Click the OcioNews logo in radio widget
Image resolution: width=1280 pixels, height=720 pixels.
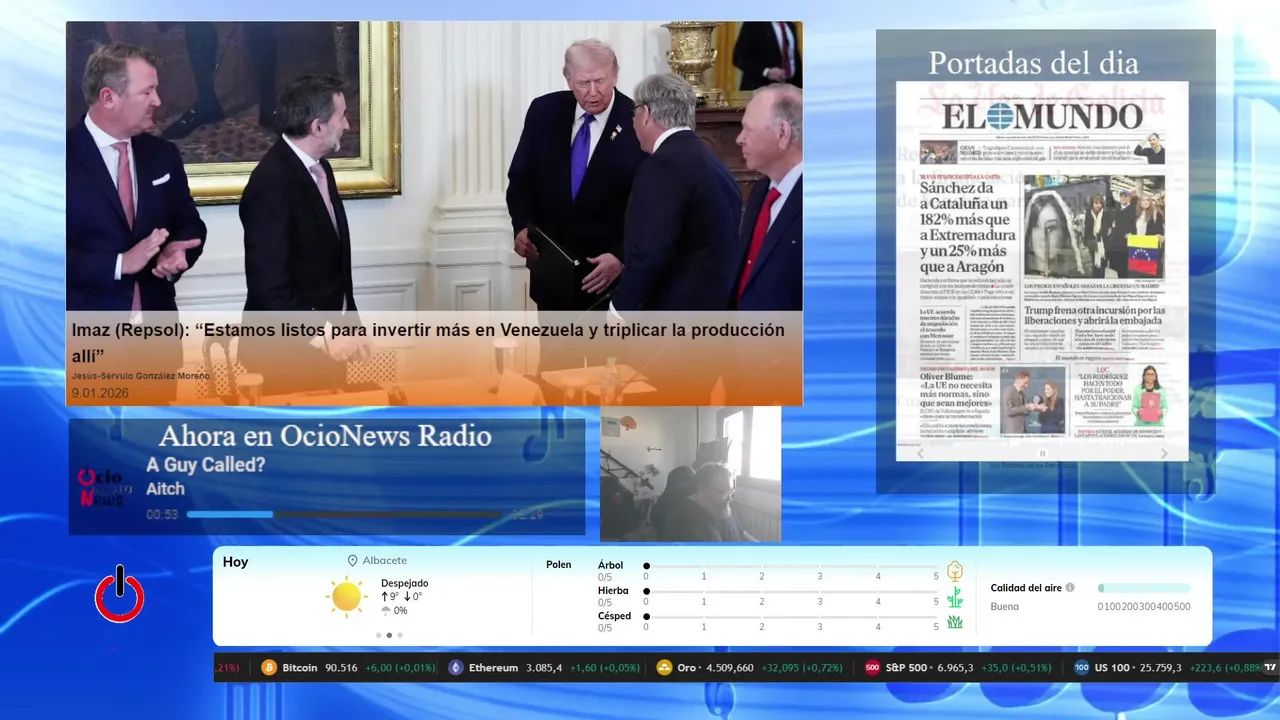pyautogui.click(x=104, y=487)
